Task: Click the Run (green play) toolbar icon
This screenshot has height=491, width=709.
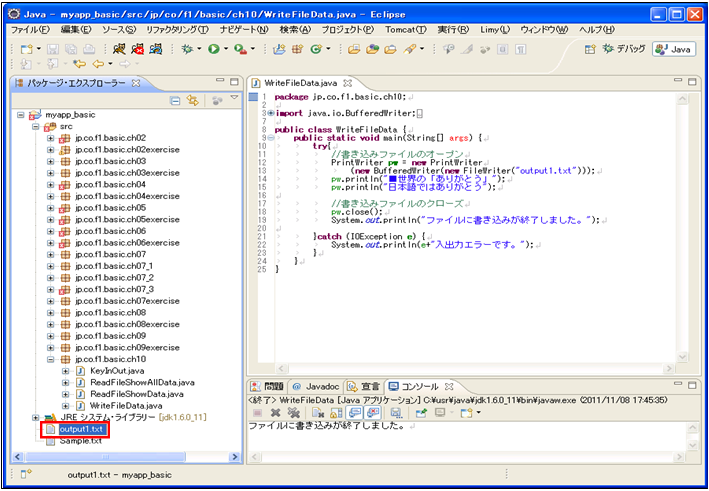Action: (x=214, y=48)
